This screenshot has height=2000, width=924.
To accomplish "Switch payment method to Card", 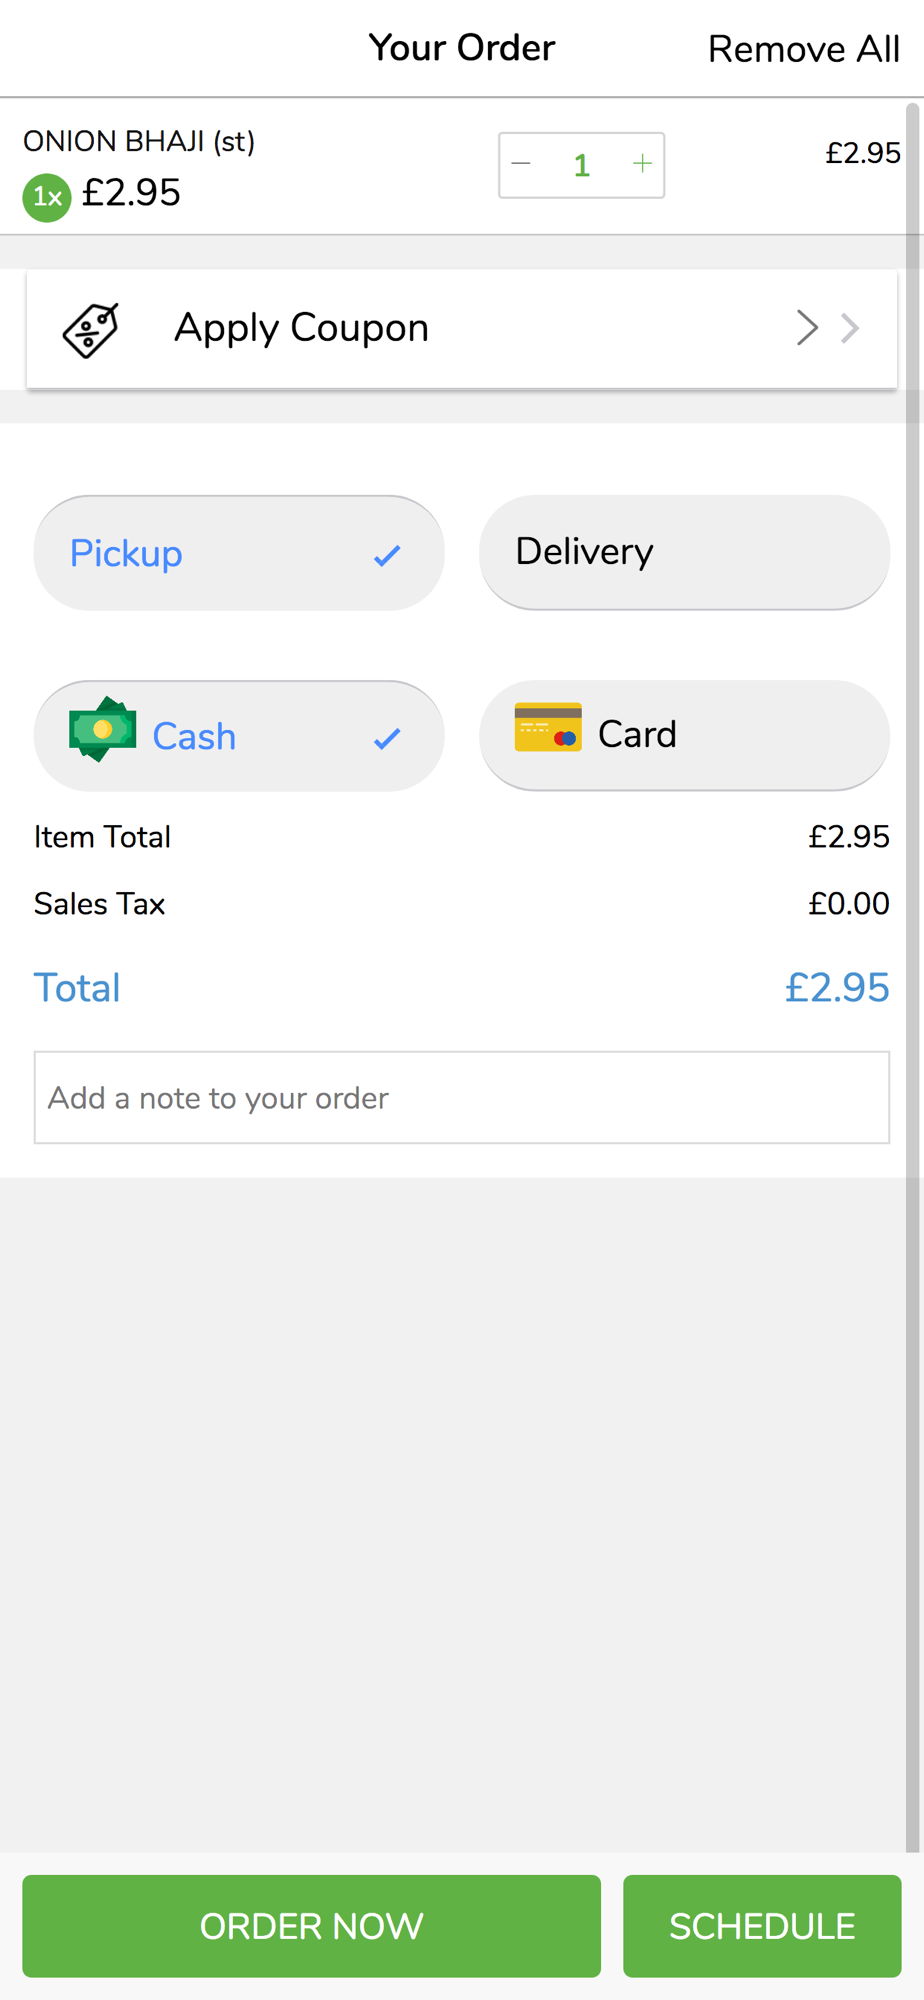I will (684, 735).
